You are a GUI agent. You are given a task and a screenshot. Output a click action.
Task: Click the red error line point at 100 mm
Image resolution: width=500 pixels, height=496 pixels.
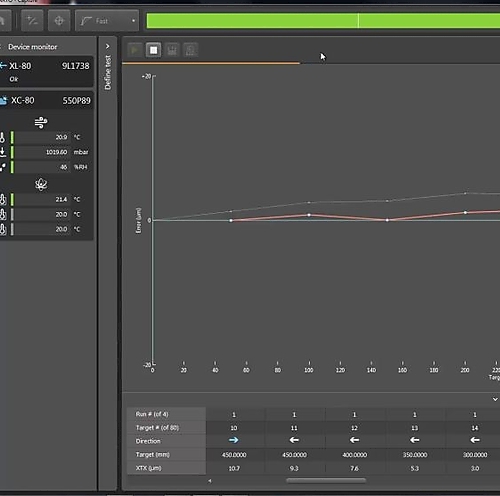pos(309,215)
